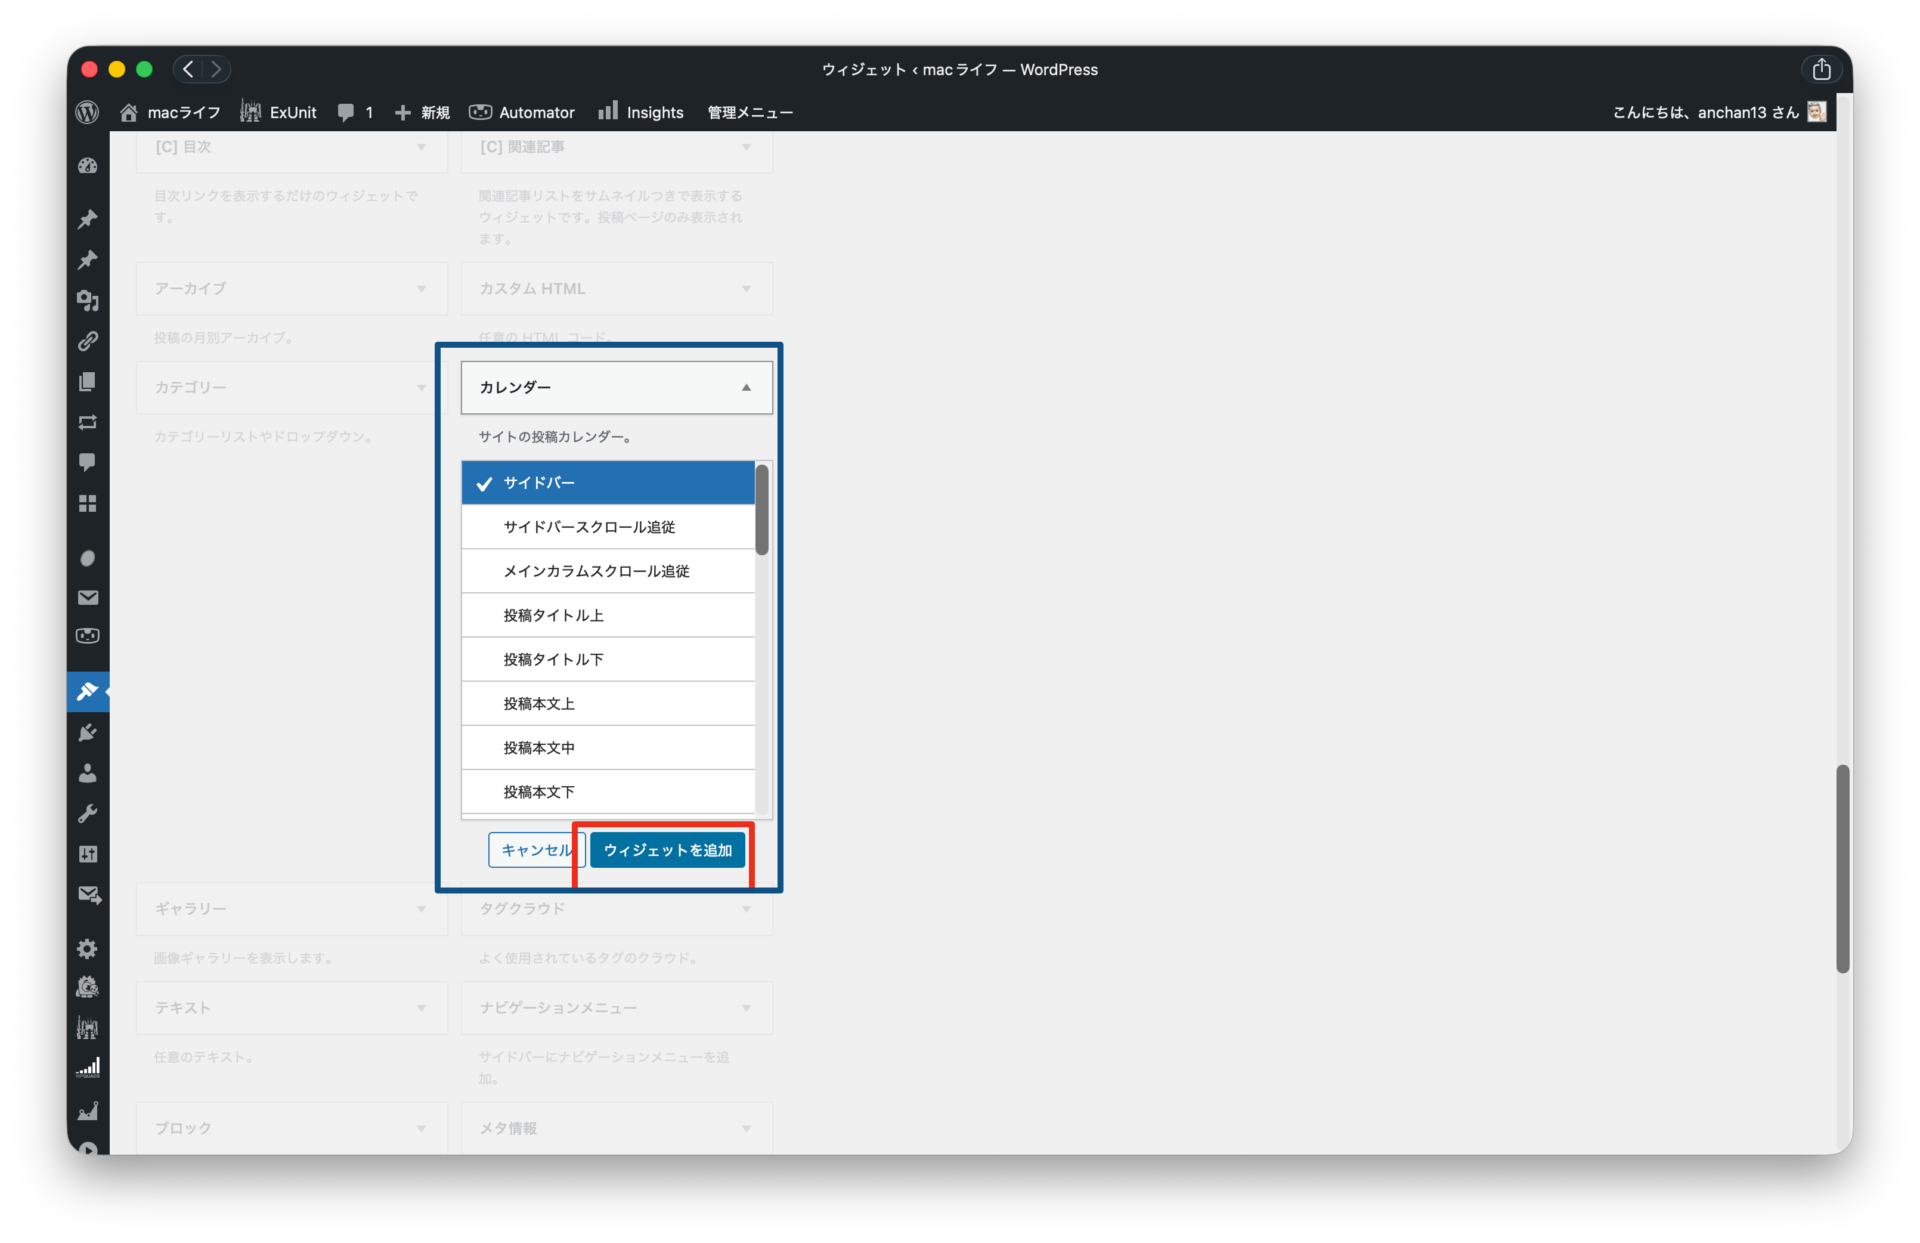Open the Tools wrench icon

[88, 813]
